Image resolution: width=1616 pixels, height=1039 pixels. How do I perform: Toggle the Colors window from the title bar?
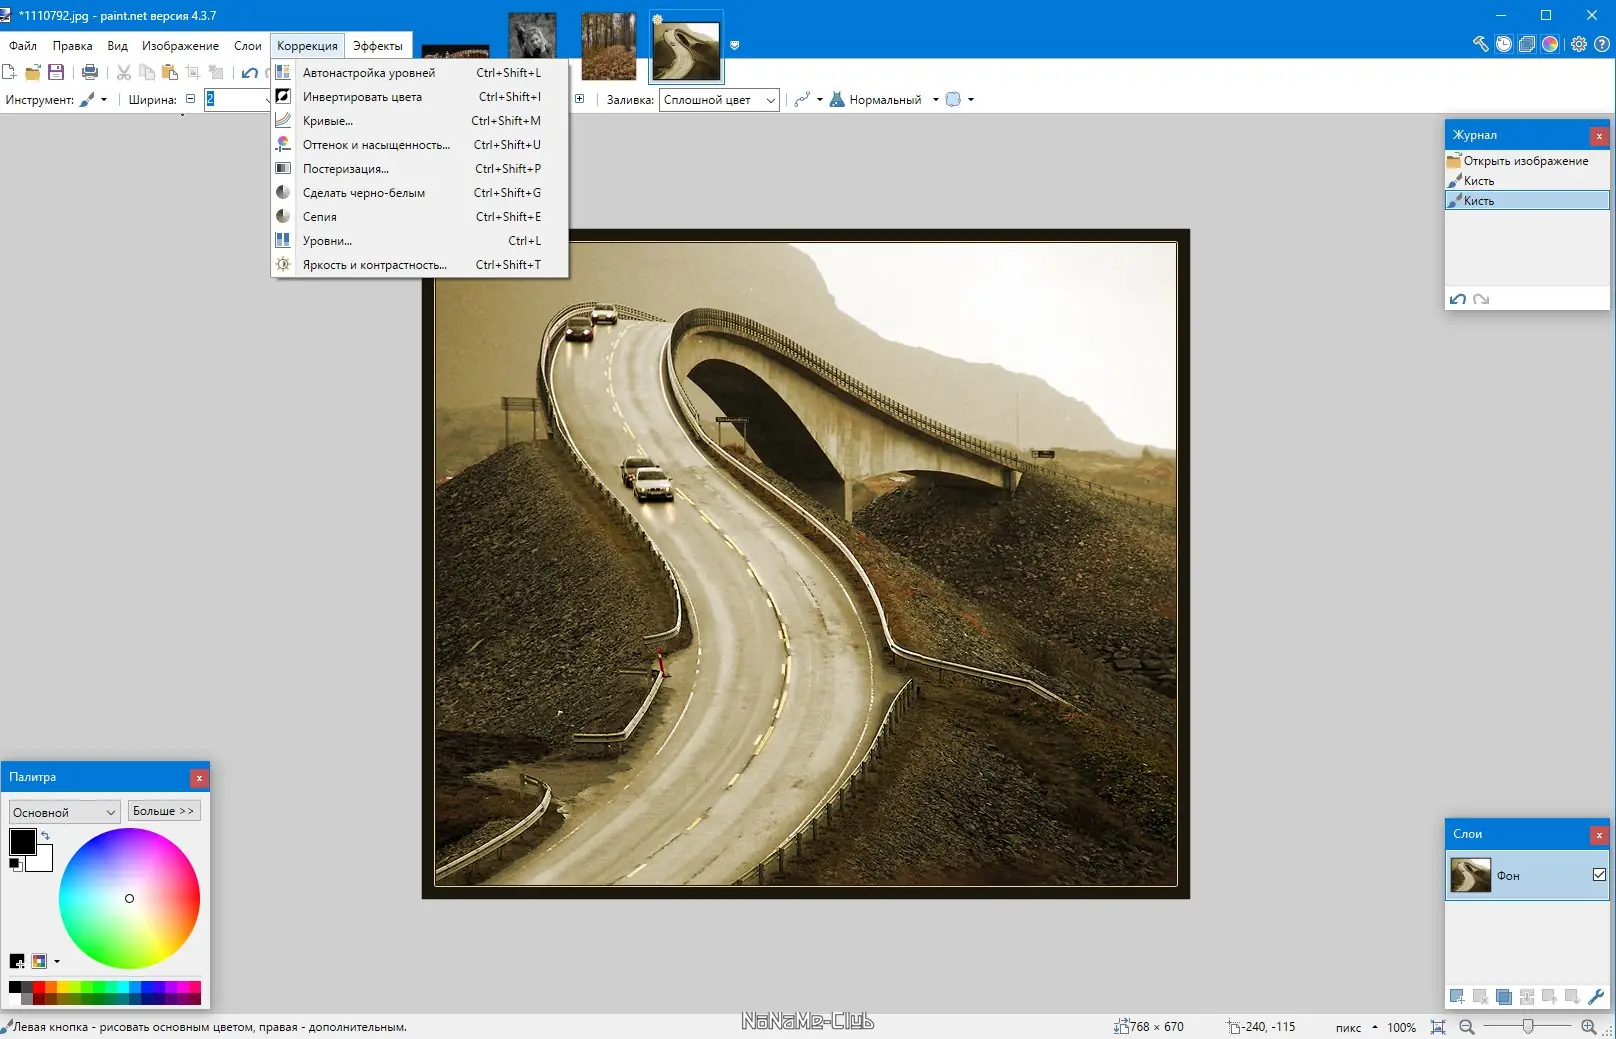(1550, 44)
